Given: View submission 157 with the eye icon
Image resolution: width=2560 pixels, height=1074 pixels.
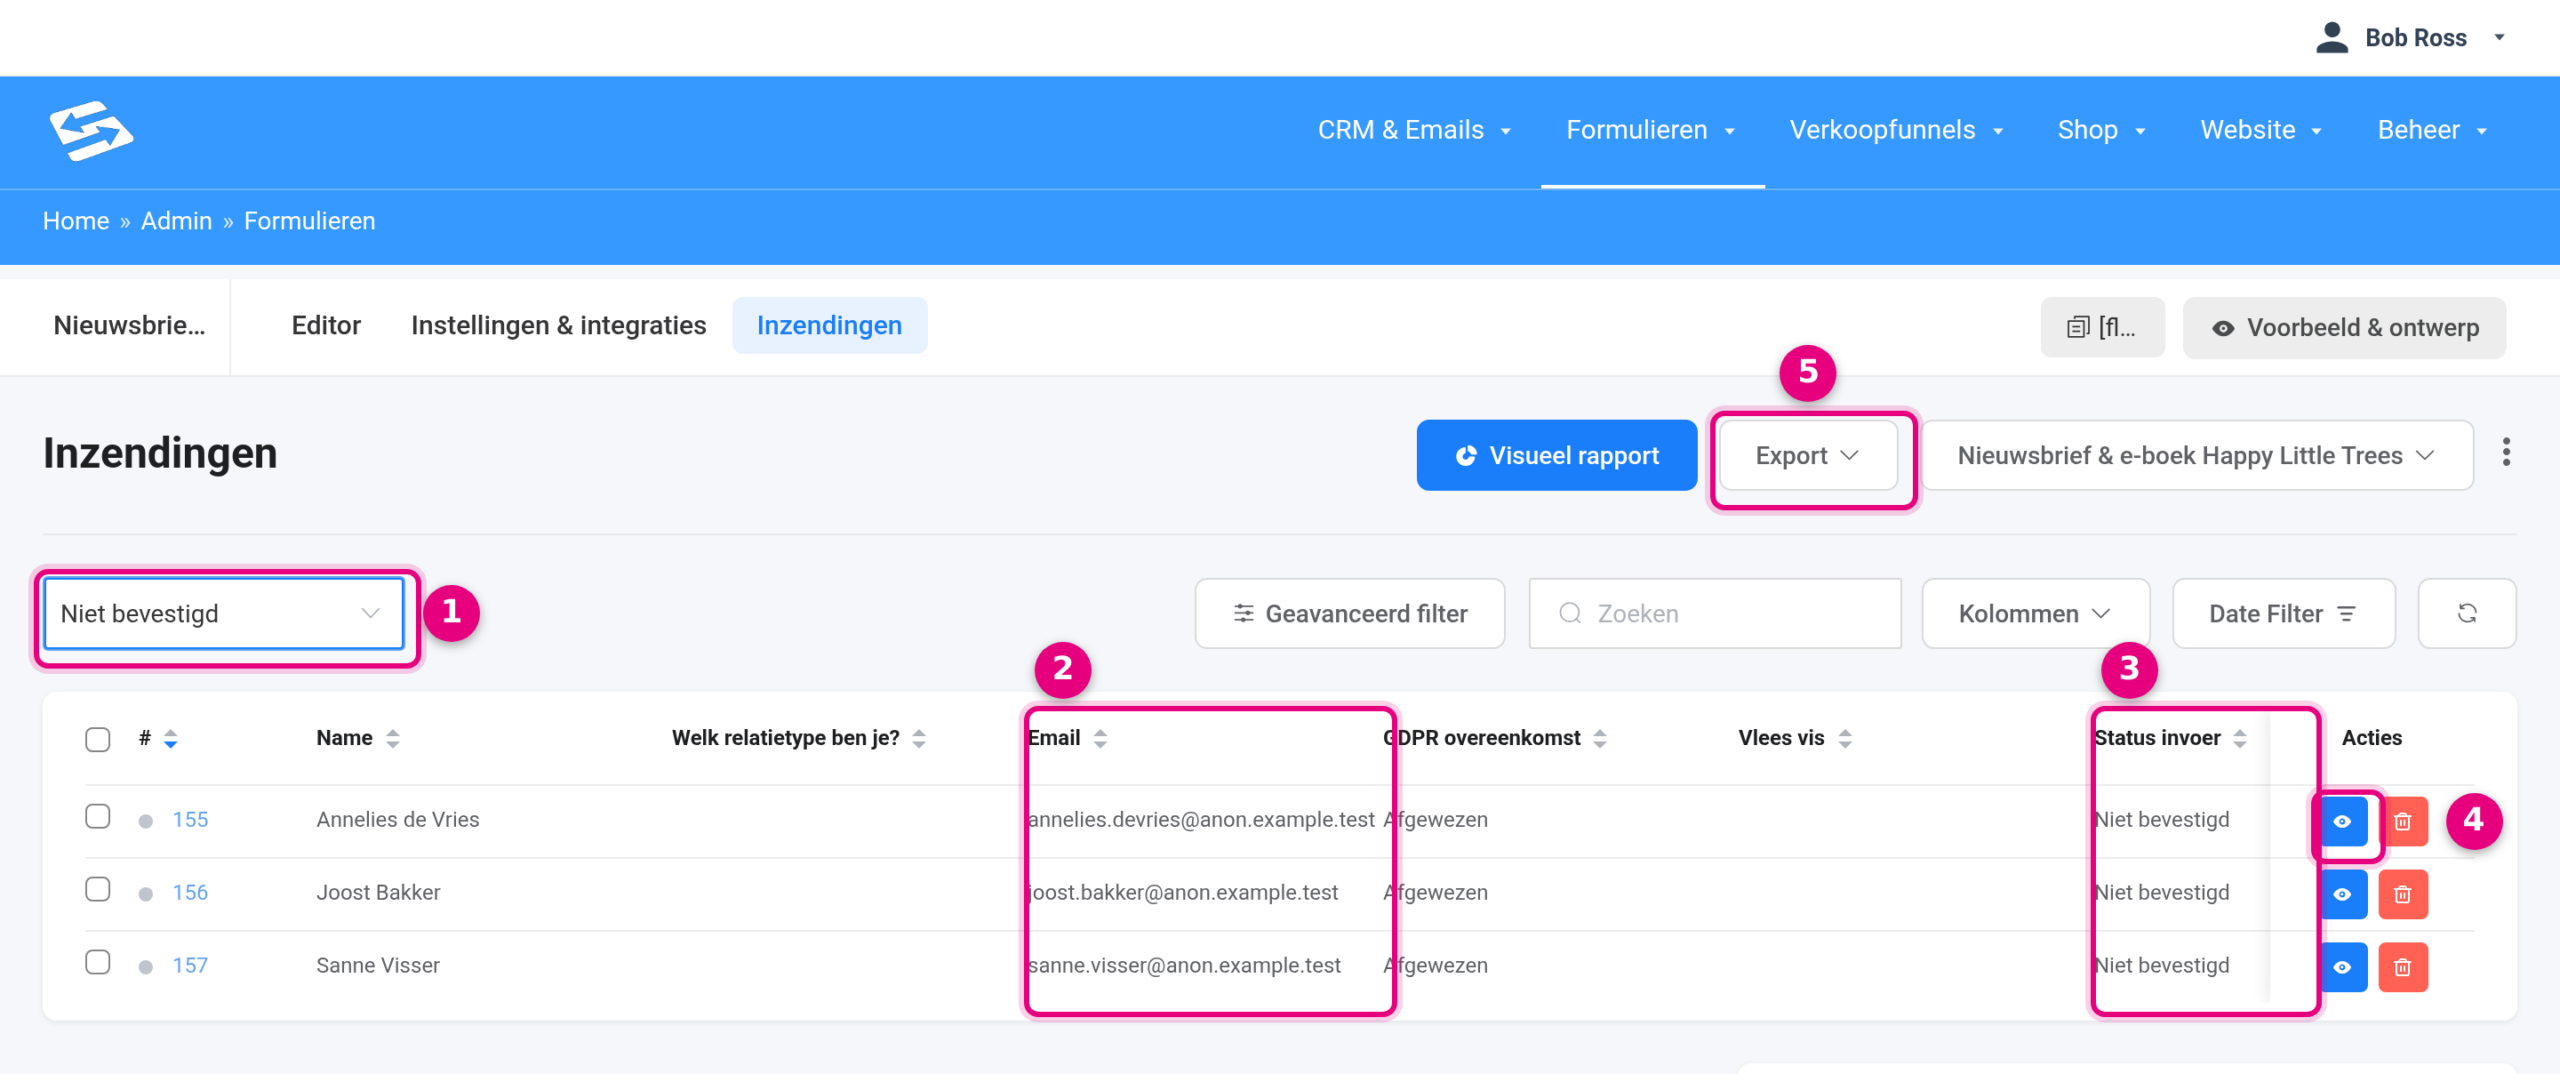Looking at the screenshot, I should click(2343, 967).
